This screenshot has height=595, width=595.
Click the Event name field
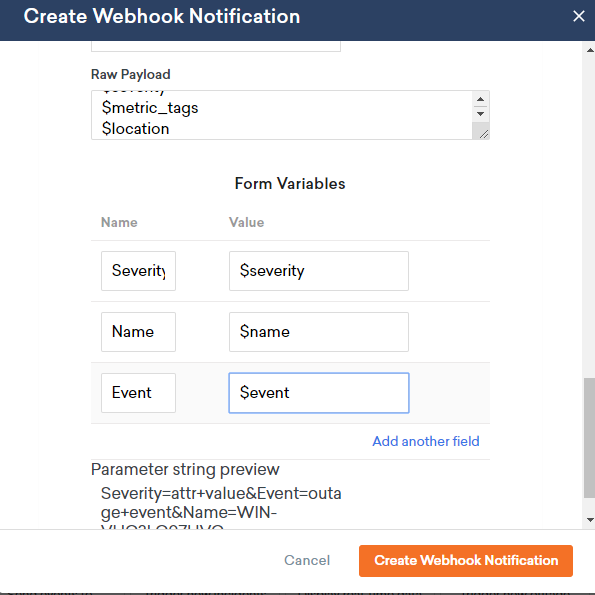(x=139, y=393)
